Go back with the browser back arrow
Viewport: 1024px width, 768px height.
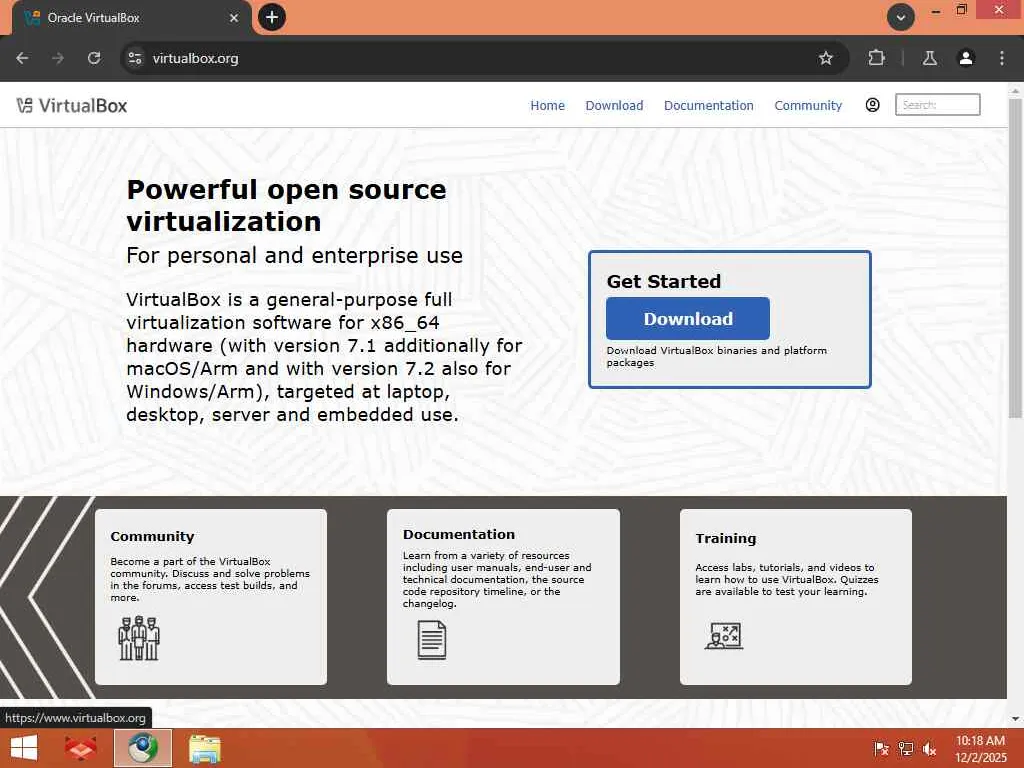click(22, 58)
